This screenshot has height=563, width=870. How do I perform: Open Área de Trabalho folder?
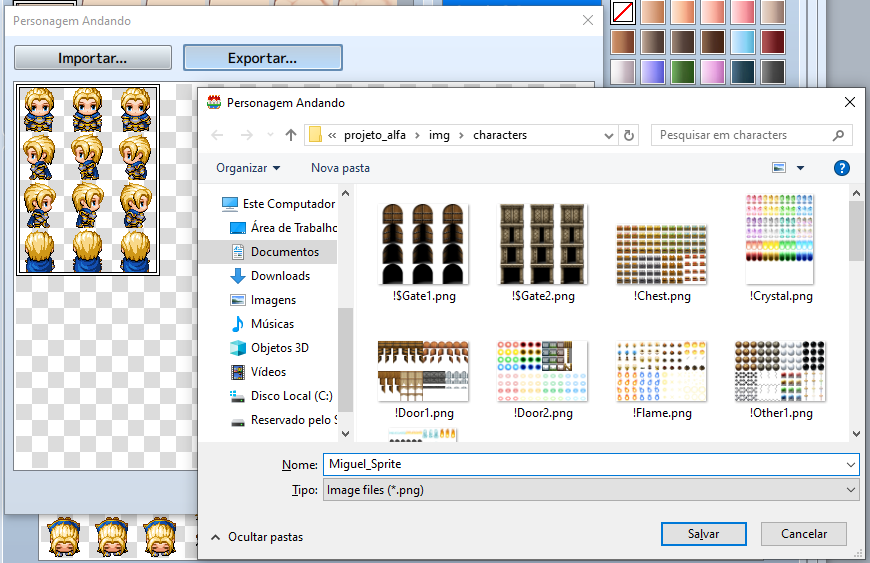(x=283, y=227)
